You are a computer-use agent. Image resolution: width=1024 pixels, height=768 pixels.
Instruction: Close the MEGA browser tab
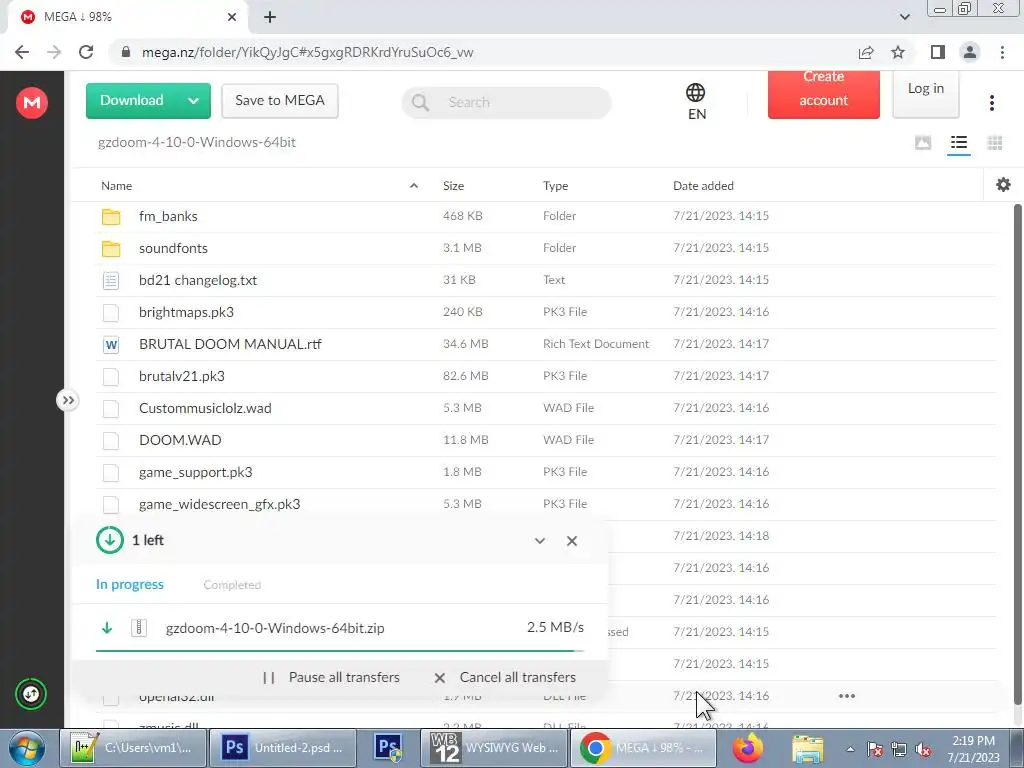pyautogui.click(x=232, y=17)
